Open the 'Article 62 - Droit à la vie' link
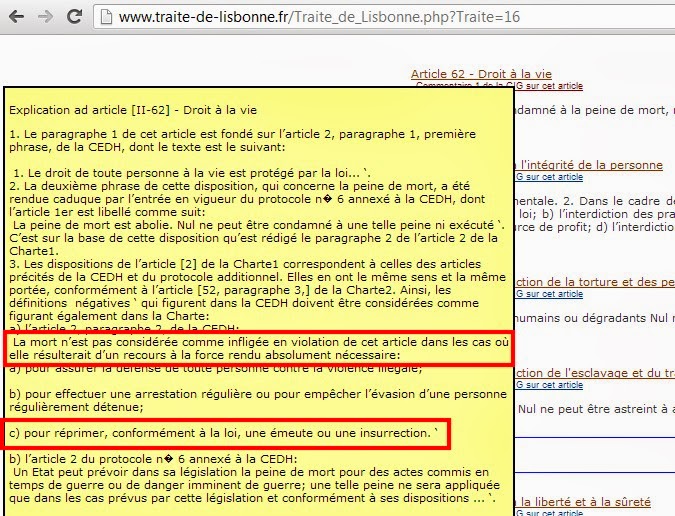 (x=481, y=74)
